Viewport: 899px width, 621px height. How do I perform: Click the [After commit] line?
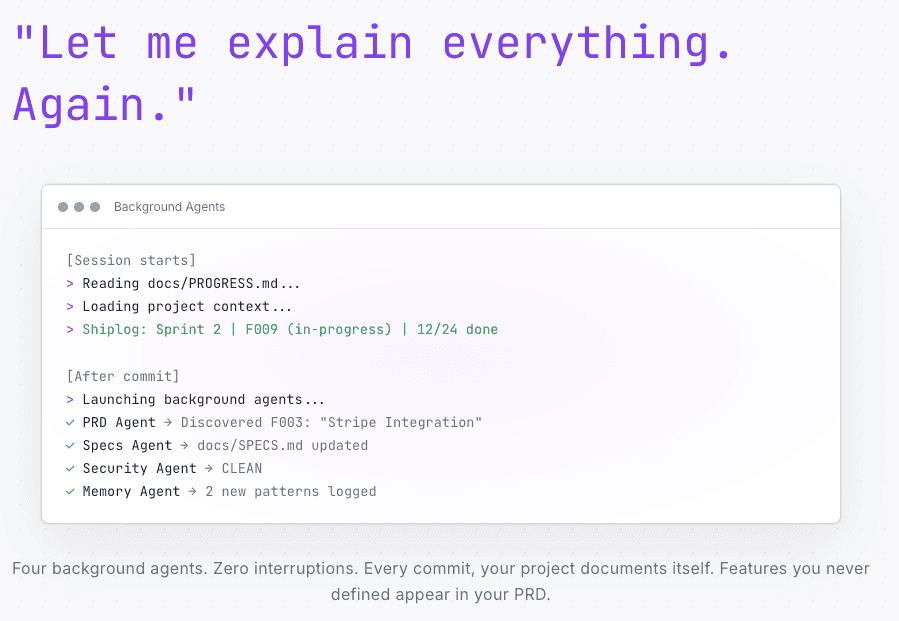pos(123,376)
